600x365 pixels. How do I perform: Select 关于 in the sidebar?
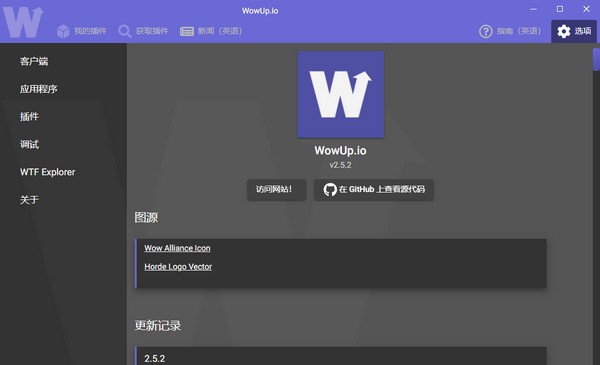(x=29, y=200)
